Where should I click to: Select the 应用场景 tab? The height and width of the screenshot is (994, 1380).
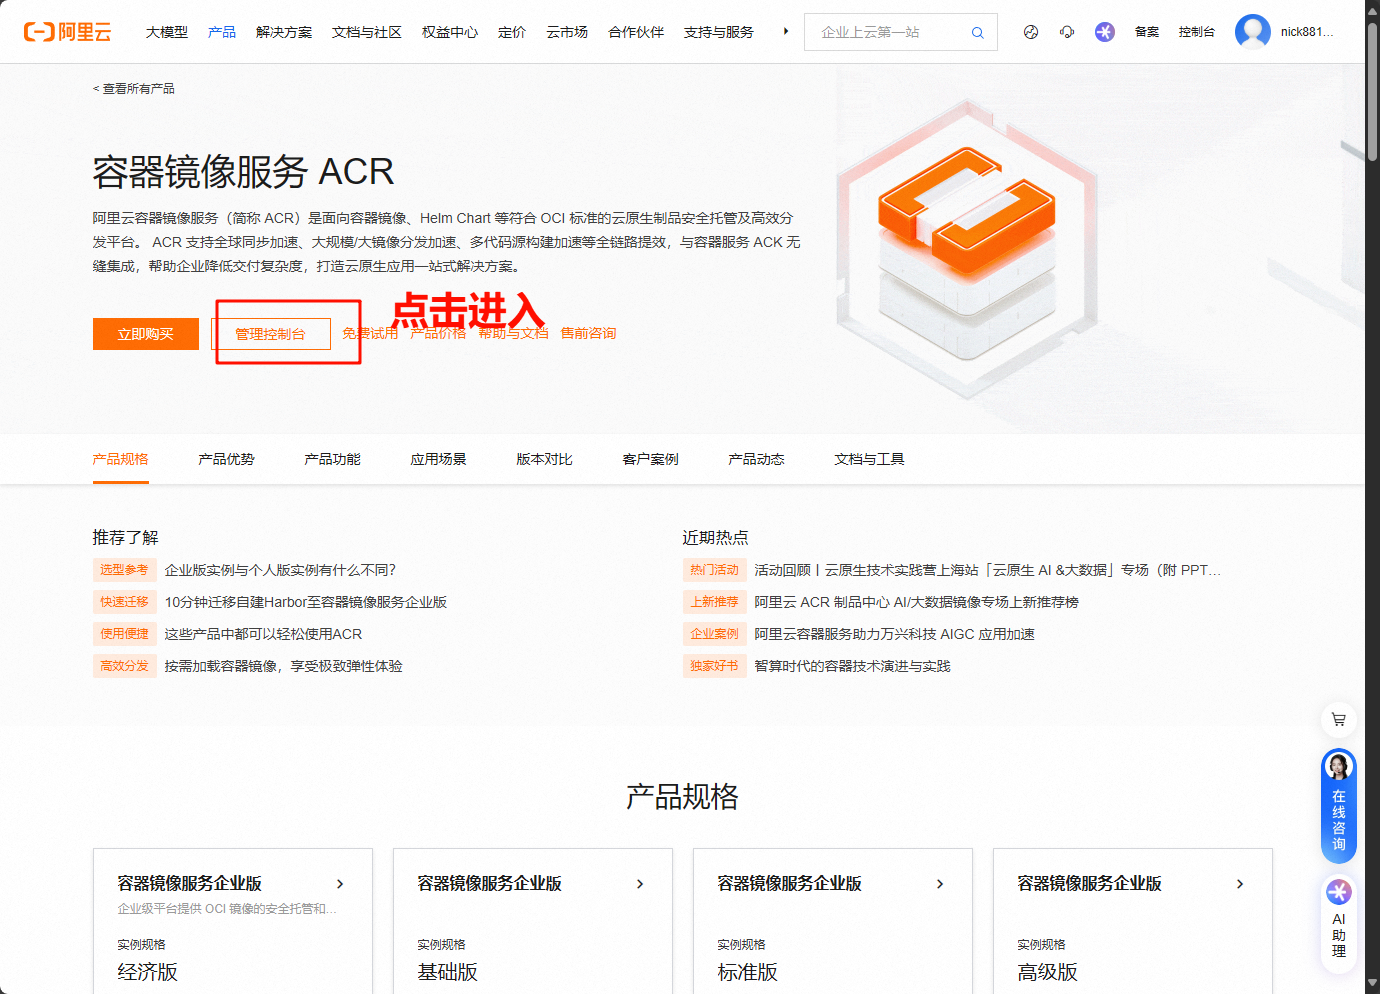click(439, 459)
